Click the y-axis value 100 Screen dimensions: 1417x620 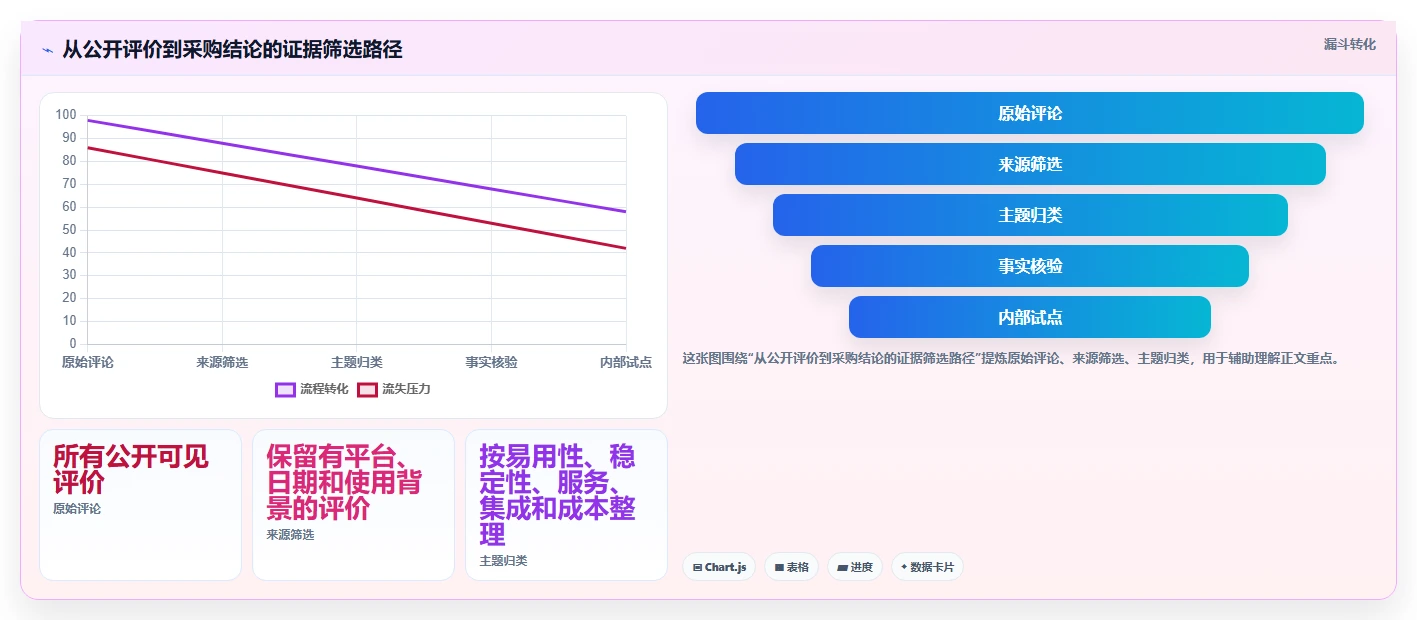click(66, 115)
